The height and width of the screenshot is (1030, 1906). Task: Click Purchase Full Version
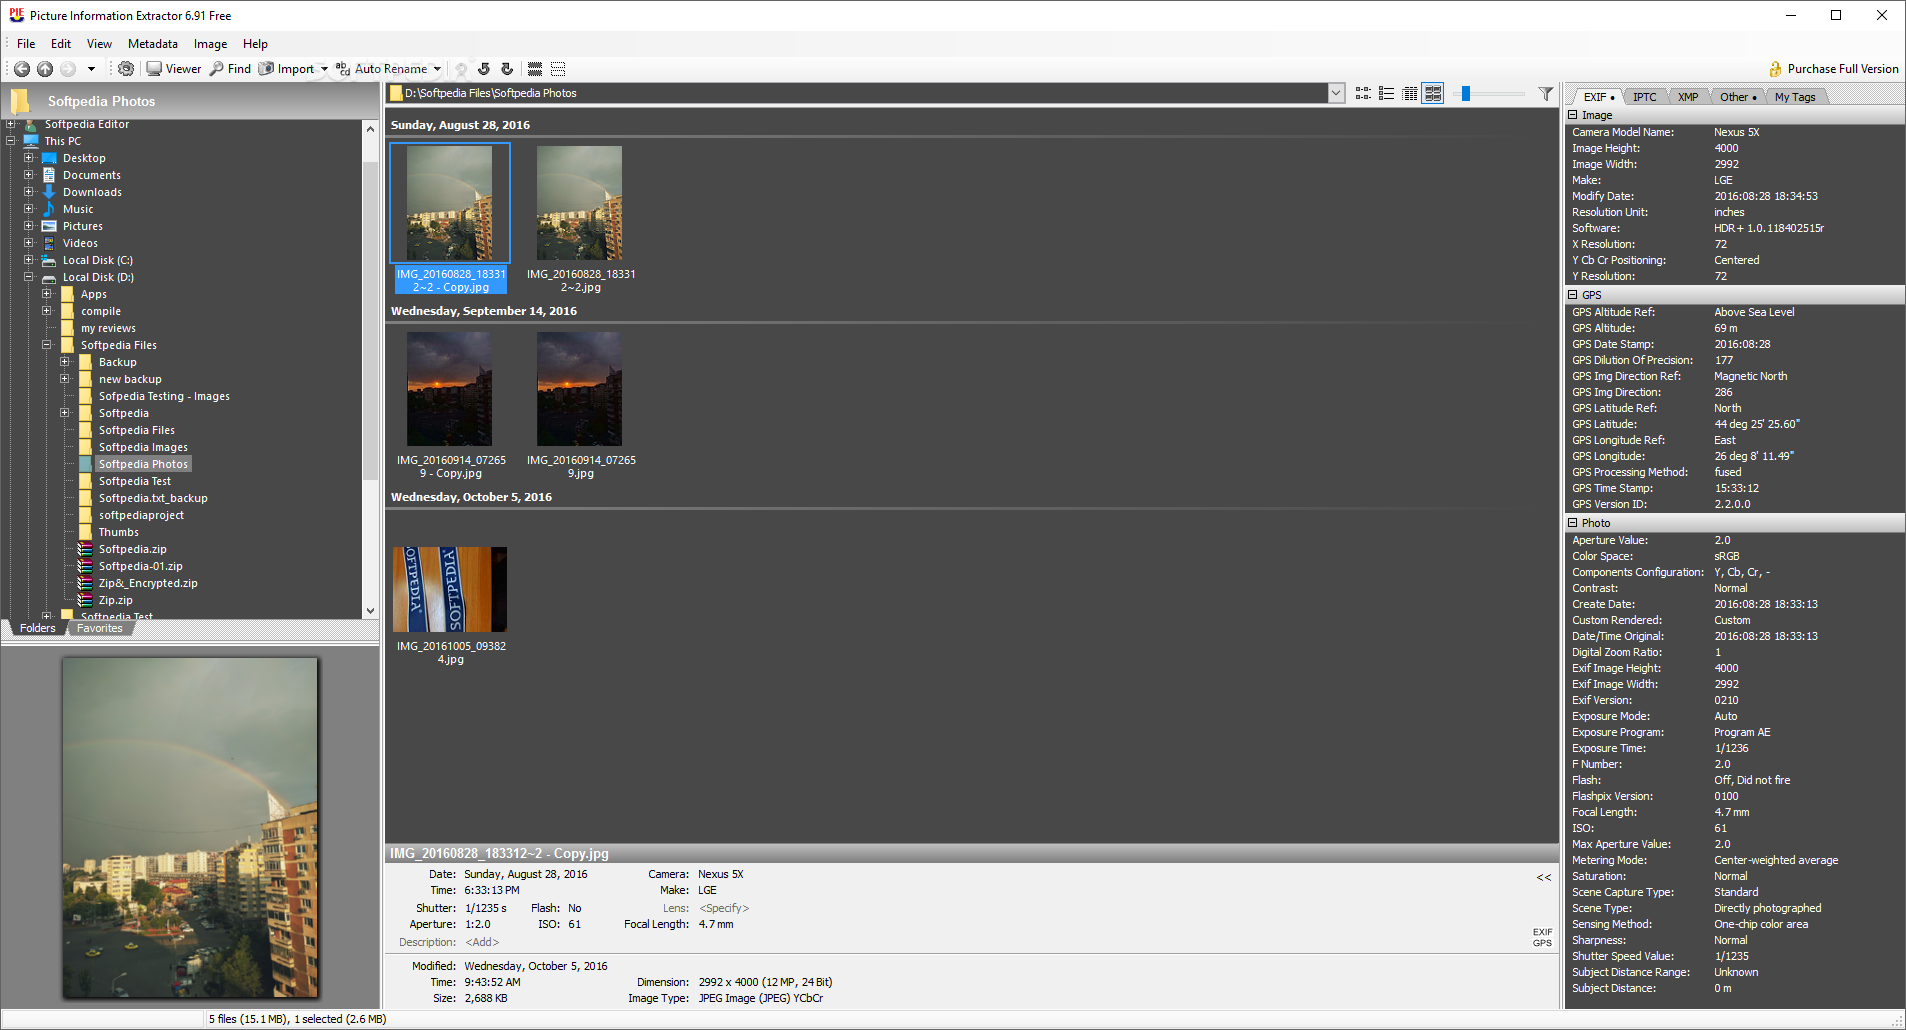[1834, 69]
